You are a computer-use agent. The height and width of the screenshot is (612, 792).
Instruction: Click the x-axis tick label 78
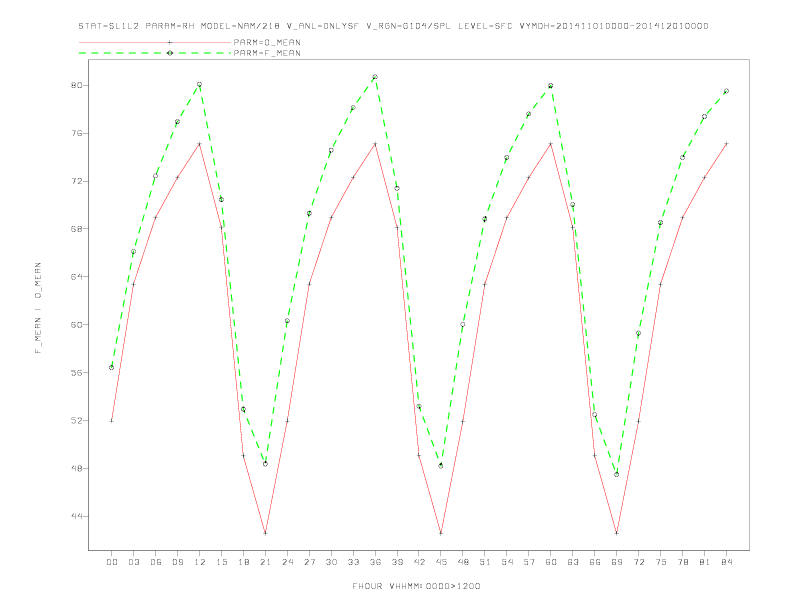(682, 562)
